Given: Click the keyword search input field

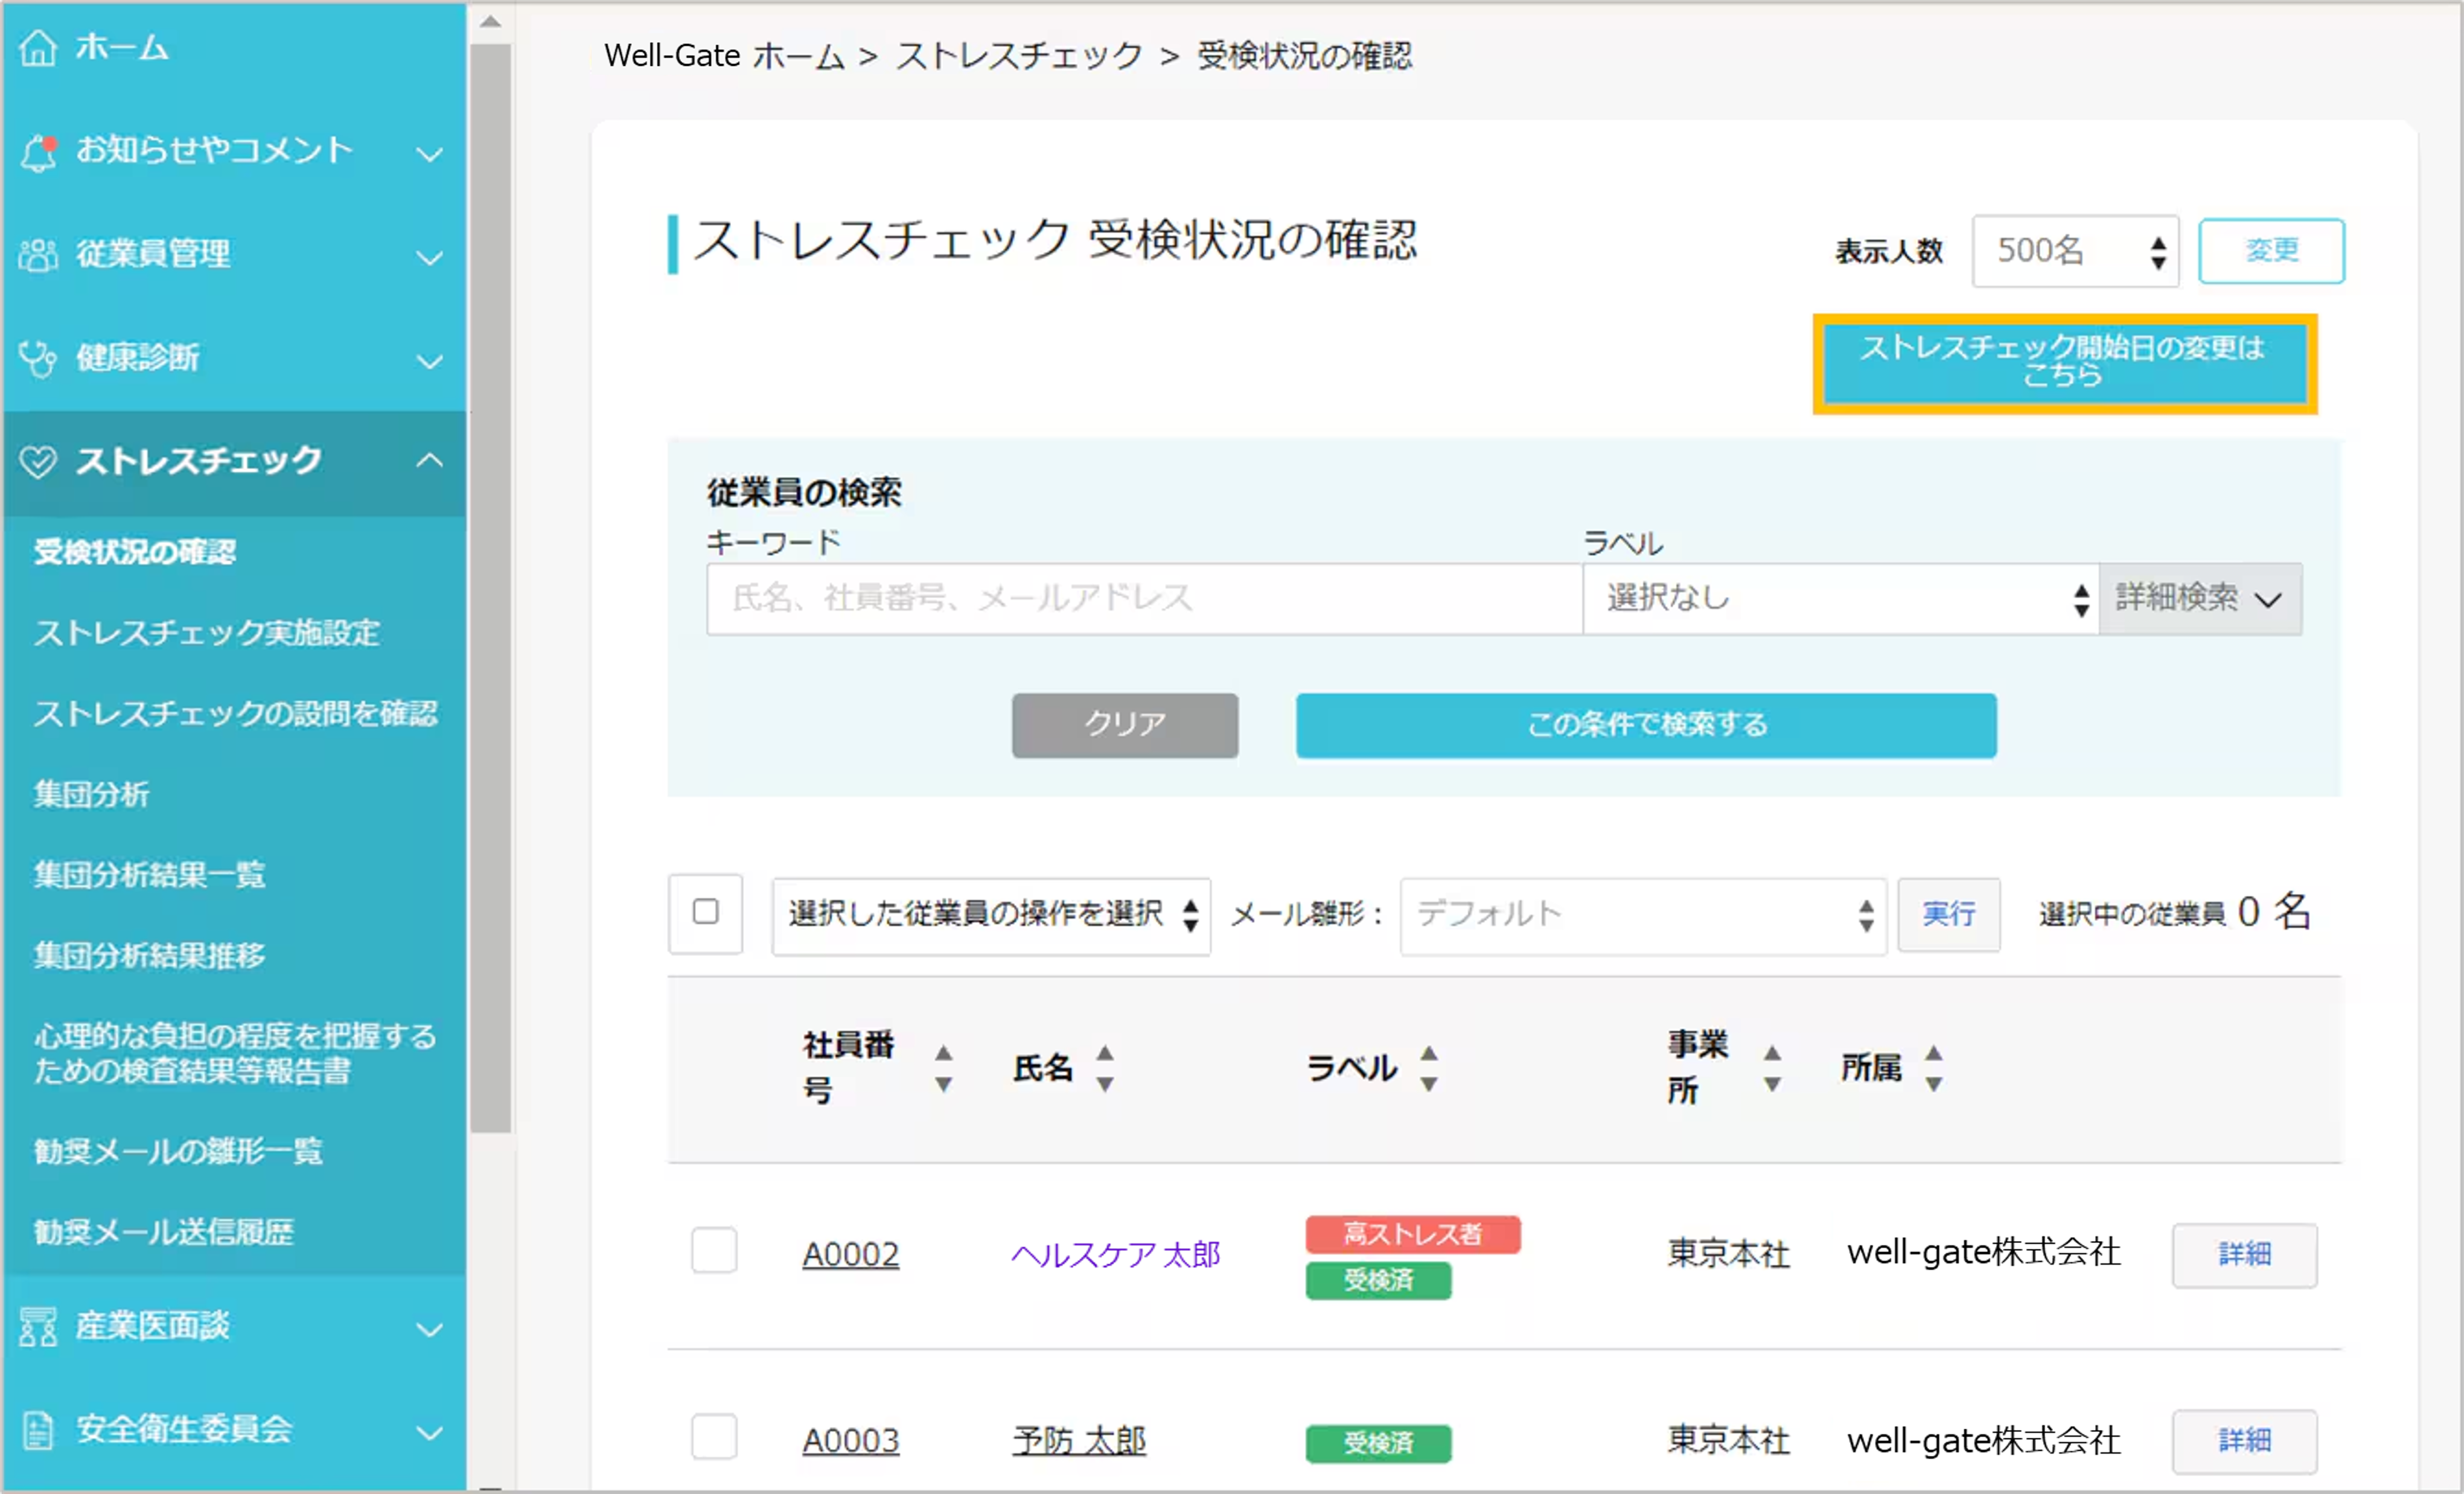Looking at the screenshot, I should pos(1144,598).
